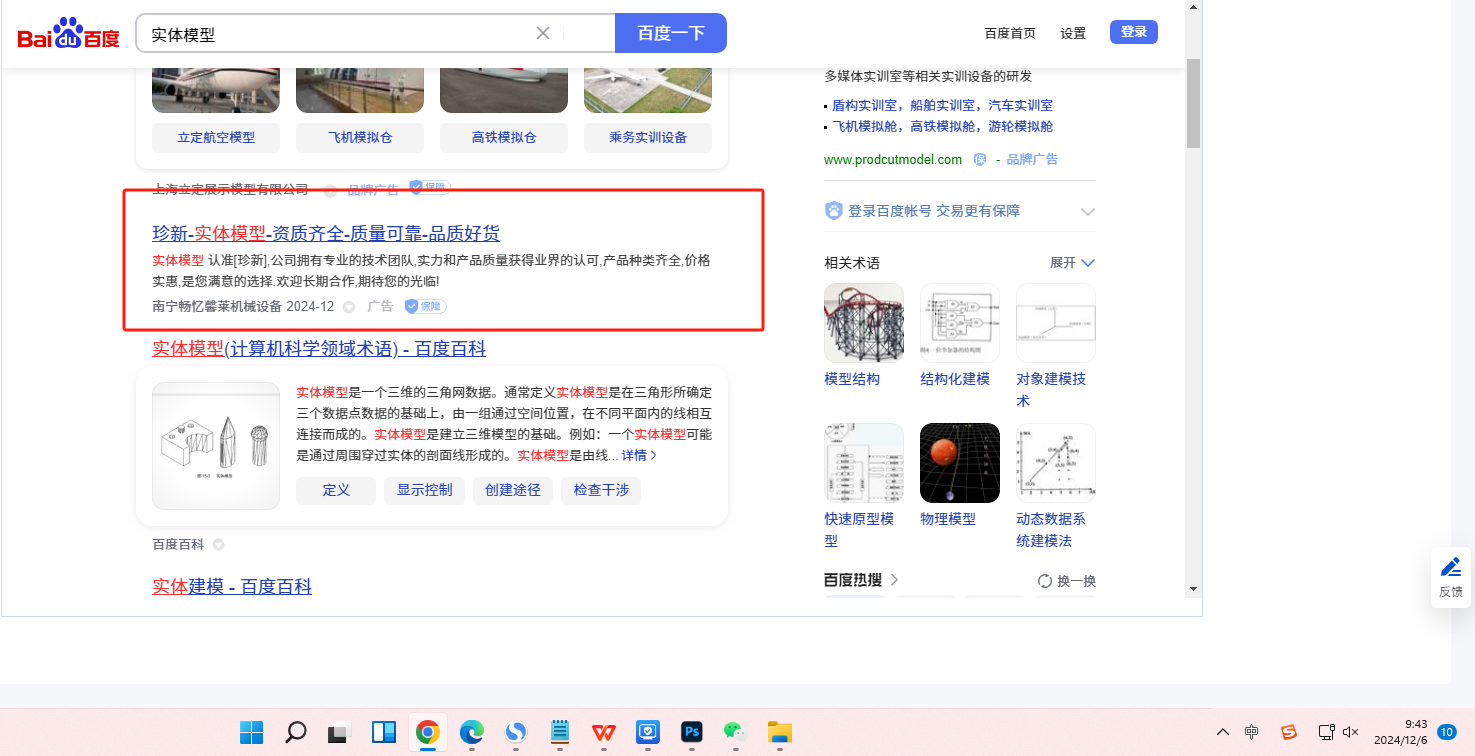
Task: Toggle the Chinese input mode indicator
Action: [x=1252, y=732]
